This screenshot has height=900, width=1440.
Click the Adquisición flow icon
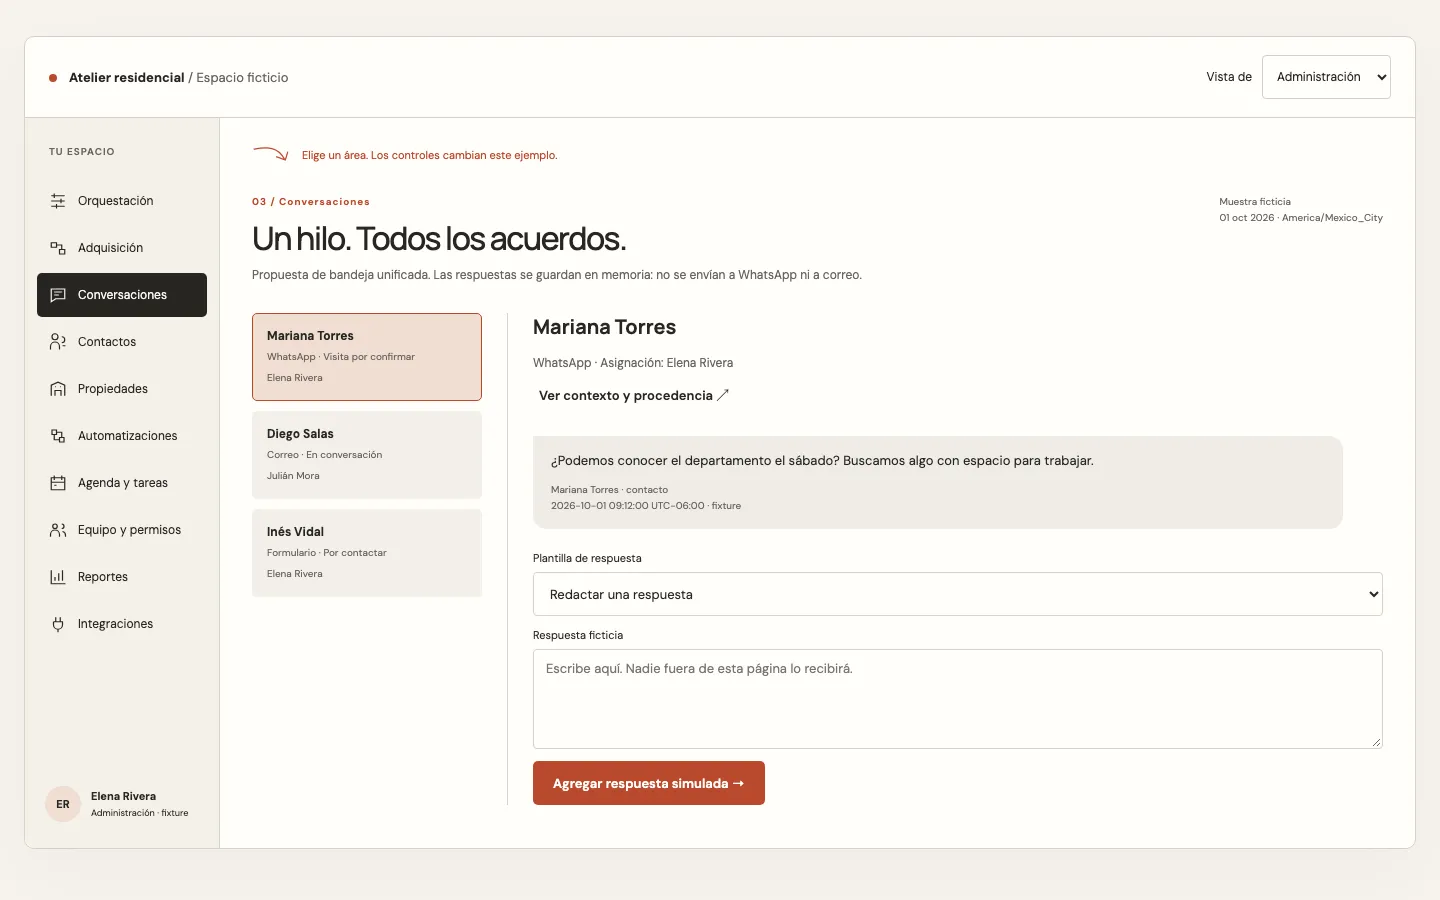coord(58,248)
